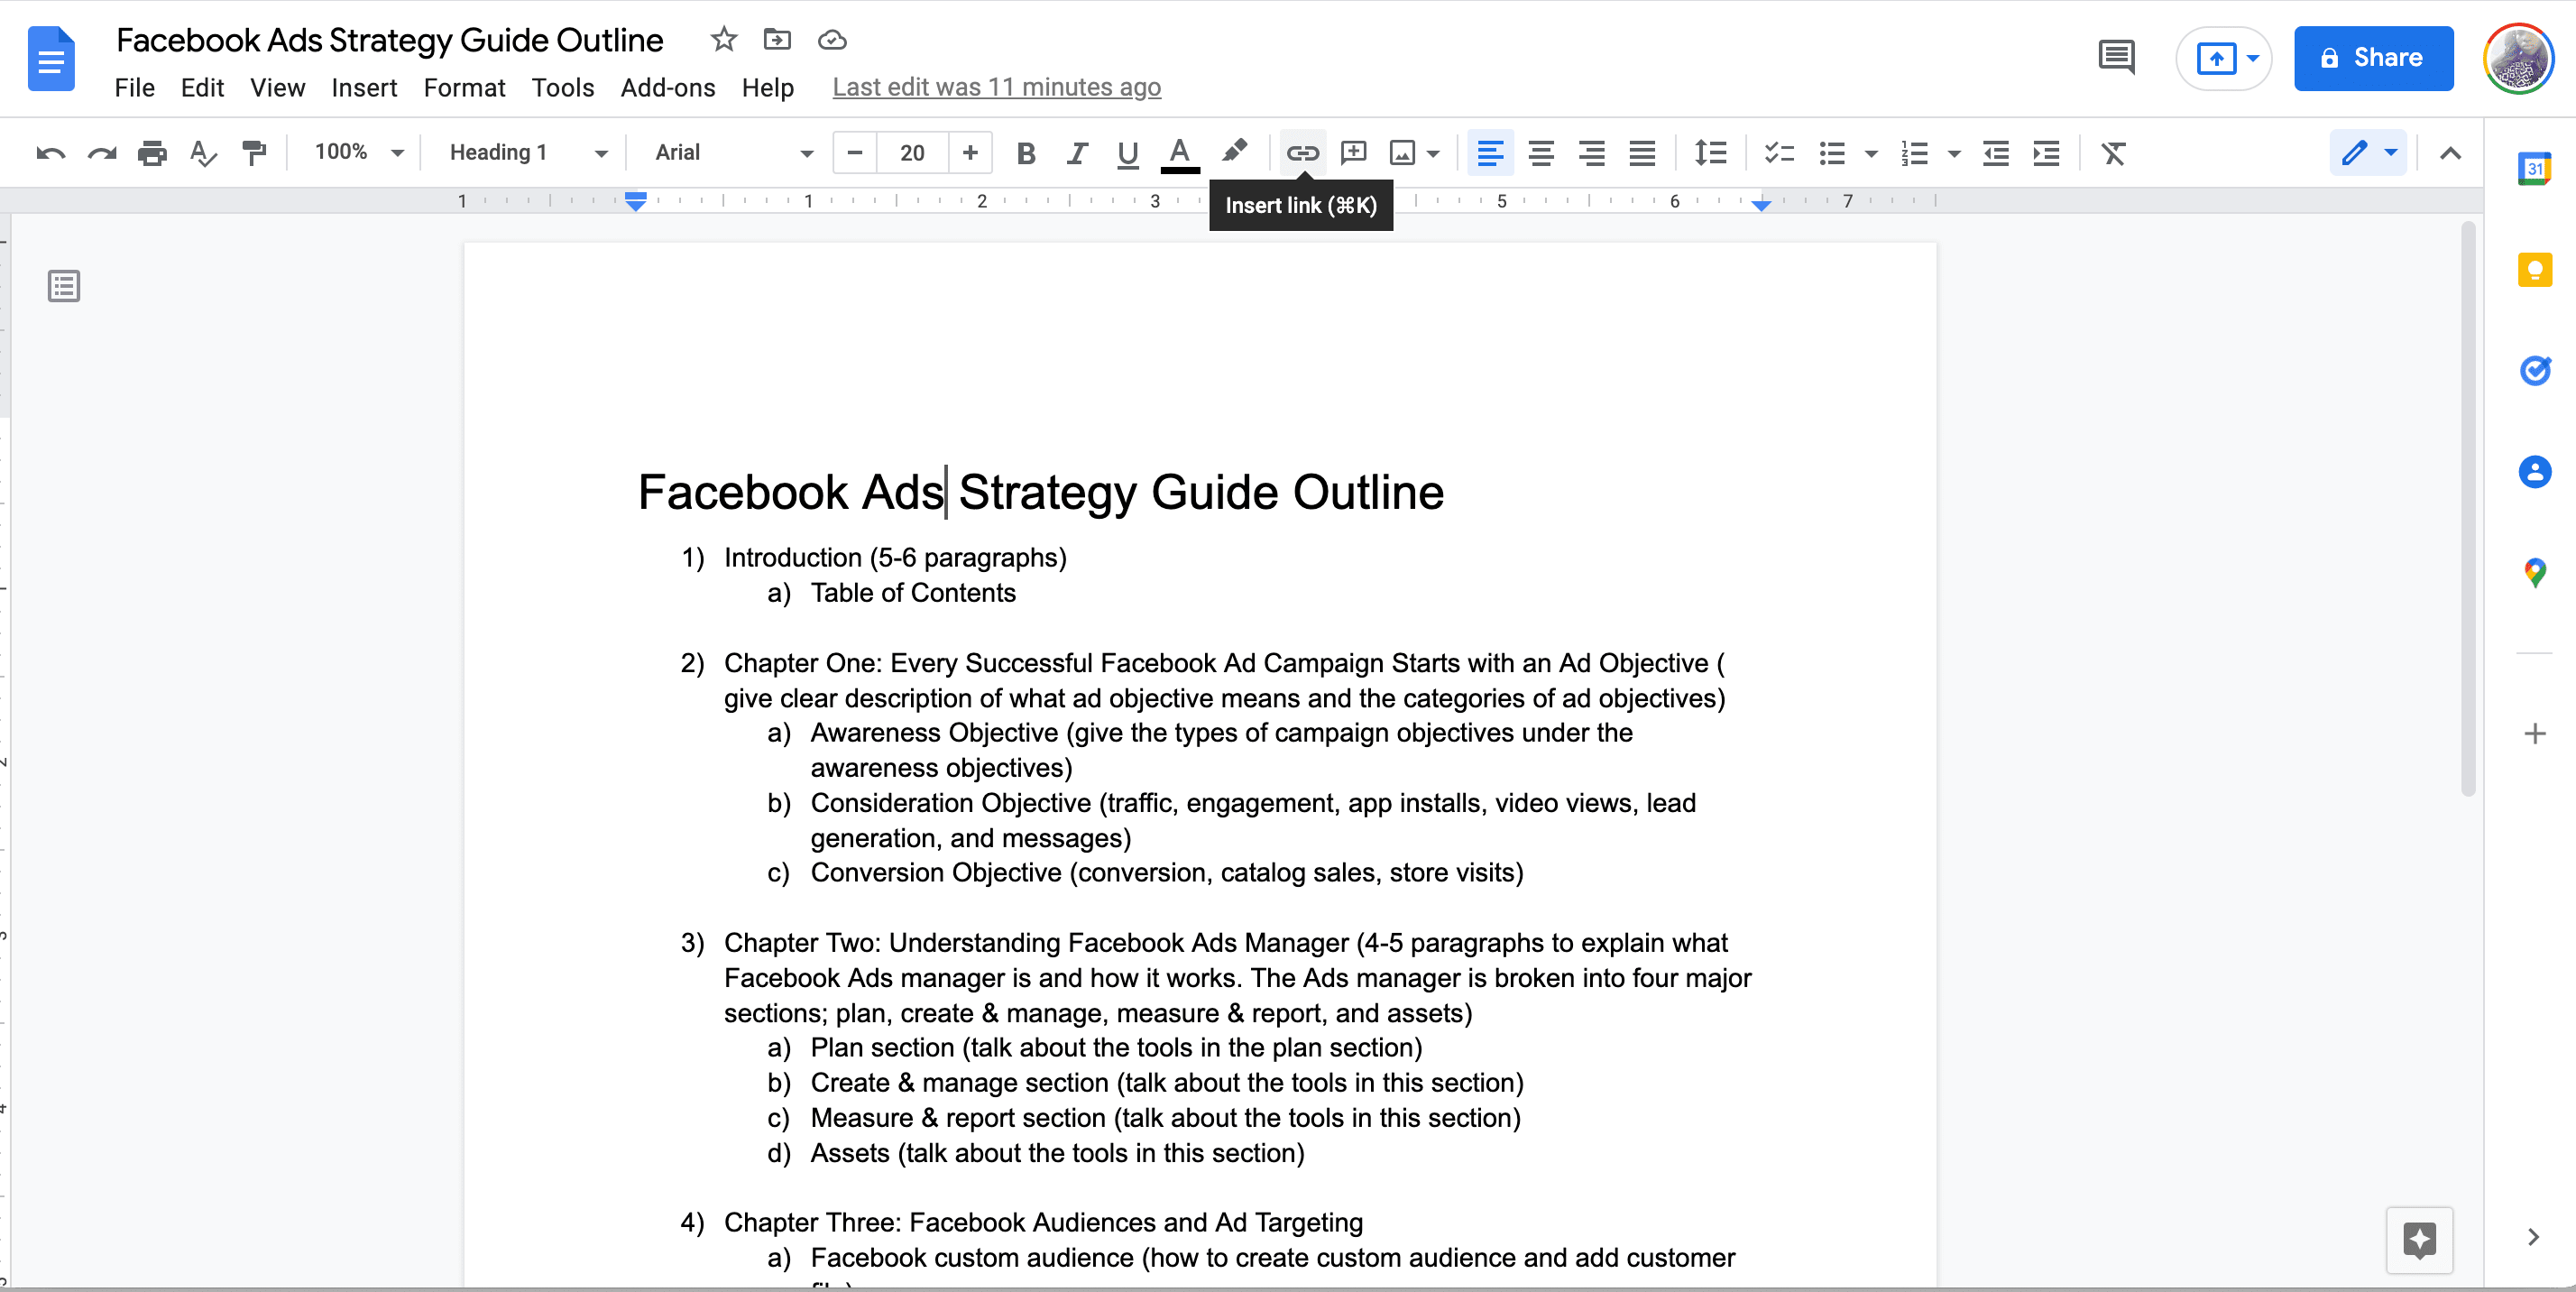Star this document

tap(724, 40)
